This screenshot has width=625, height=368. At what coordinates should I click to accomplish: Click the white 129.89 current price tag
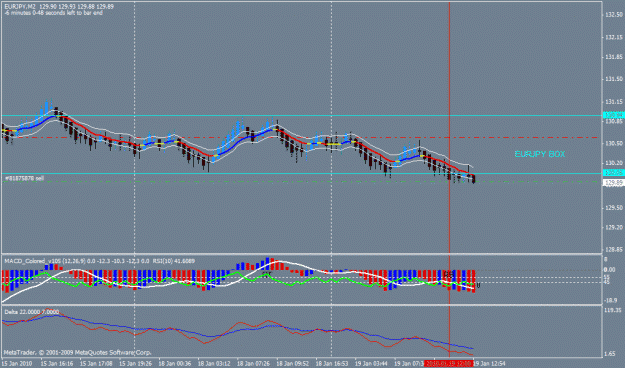[613, 183]
